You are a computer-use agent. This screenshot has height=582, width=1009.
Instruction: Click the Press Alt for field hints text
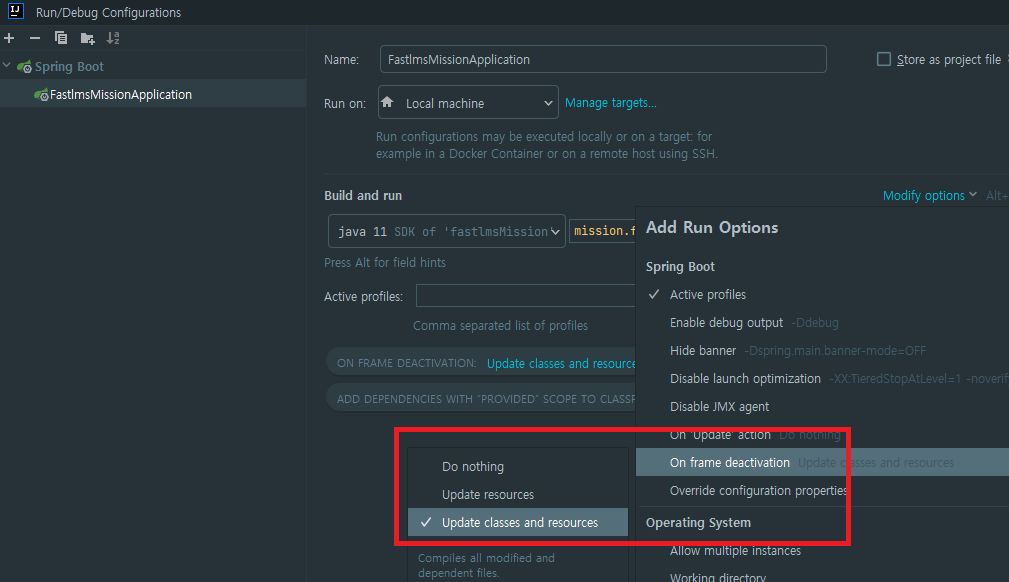coord(385,263)
